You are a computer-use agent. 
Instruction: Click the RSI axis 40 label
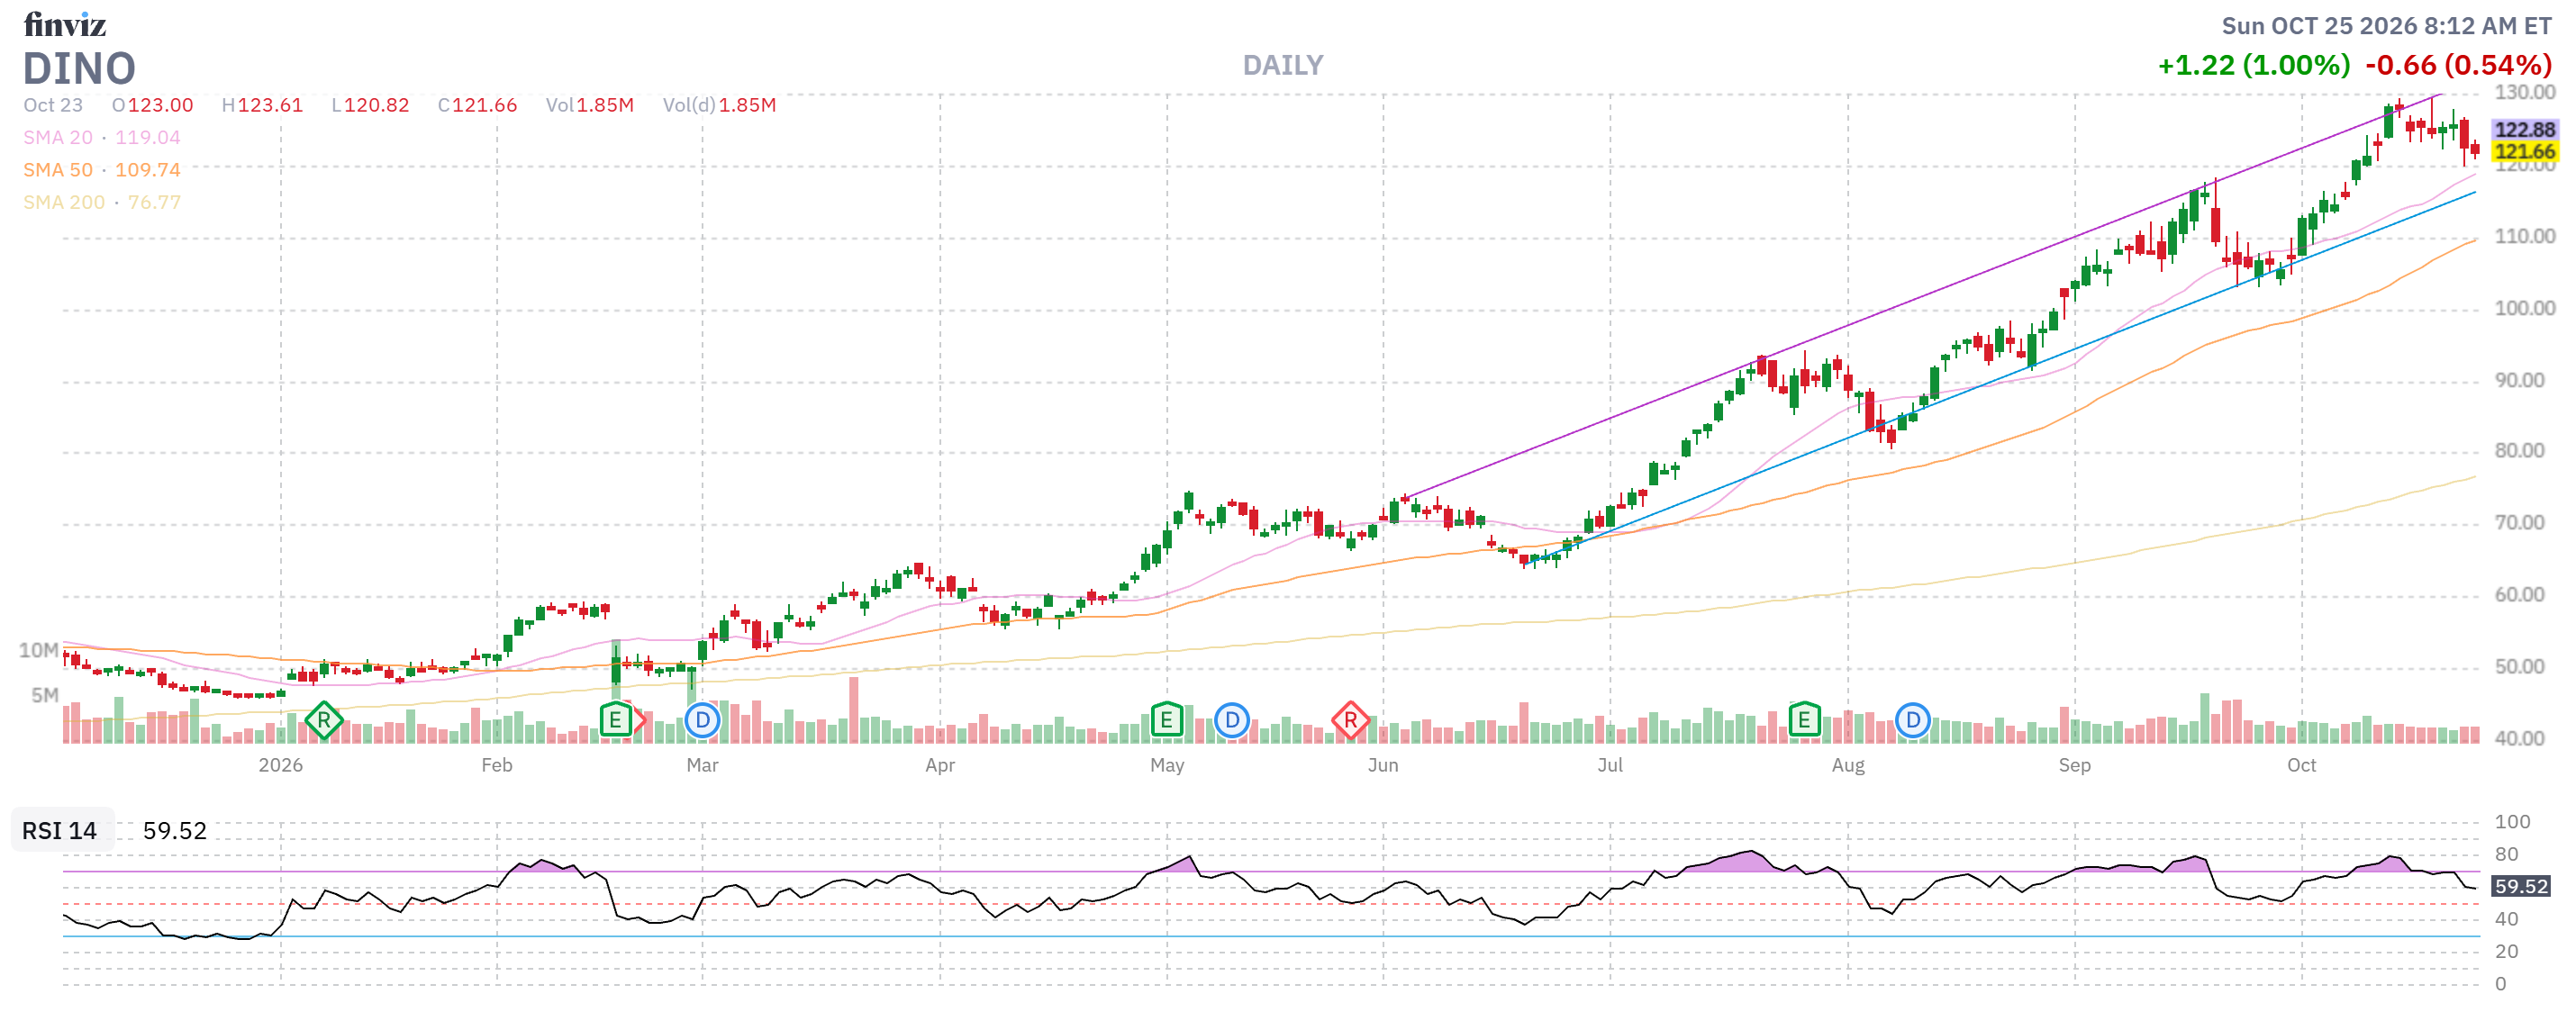pyautogui.click(x=2507, y=920)
